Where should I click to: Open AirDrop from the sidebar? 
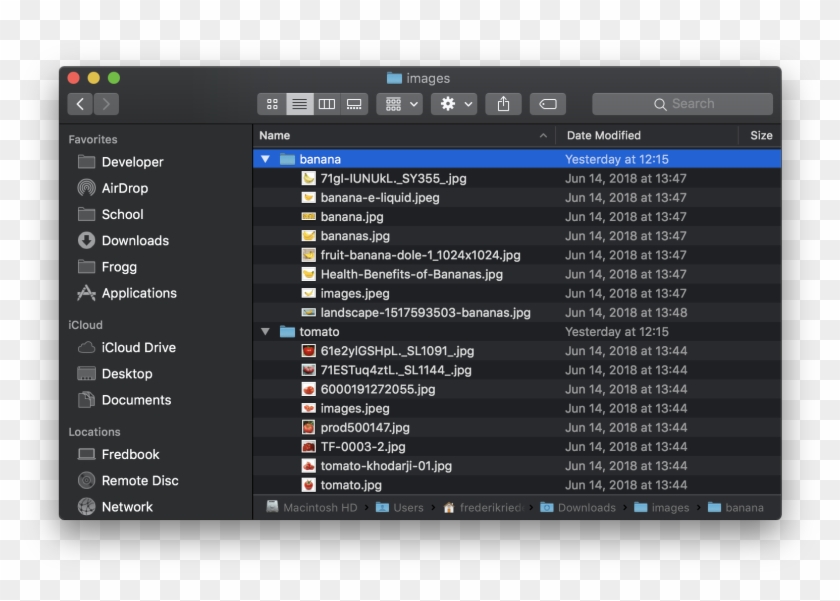click(x=124, y=188)
